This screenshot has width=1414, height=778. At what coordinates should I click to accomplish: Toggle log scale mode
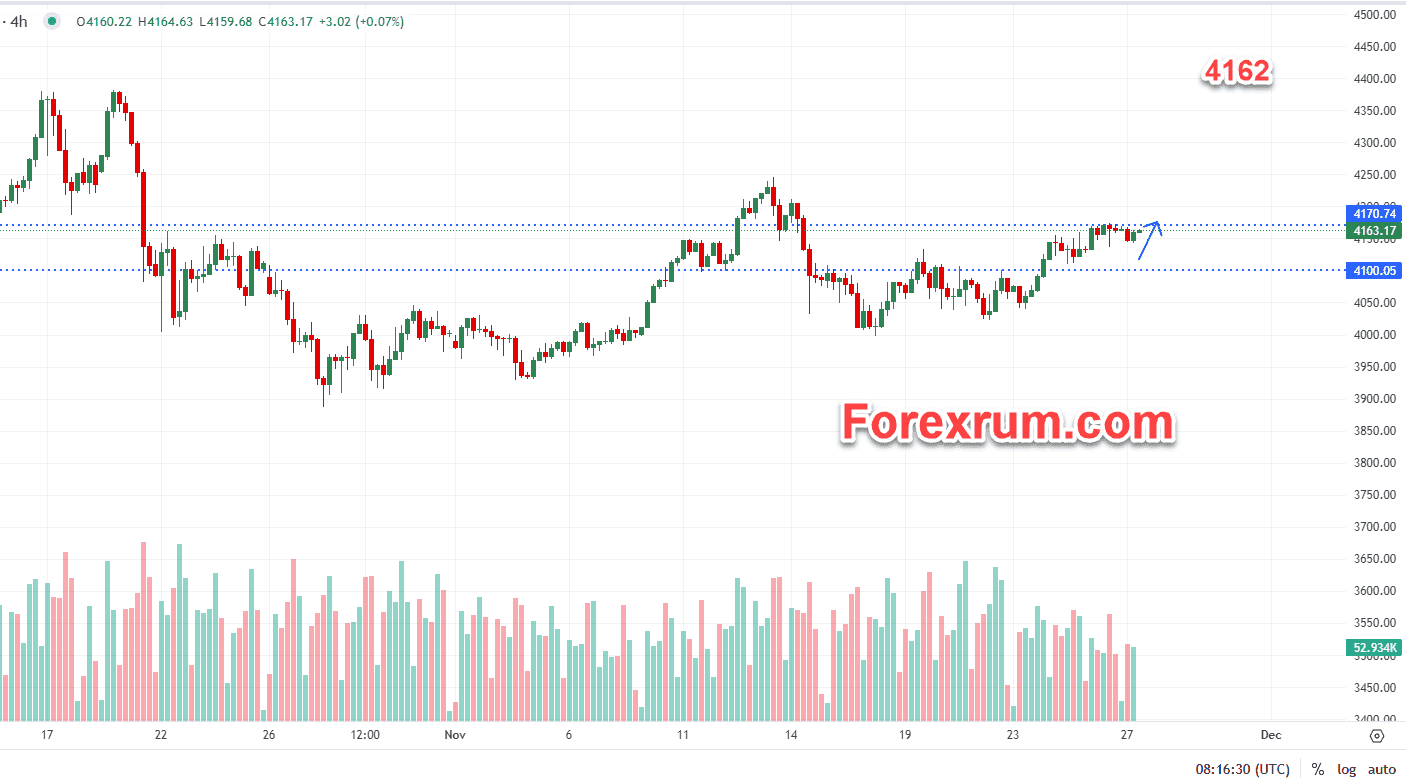point(1346,769)
